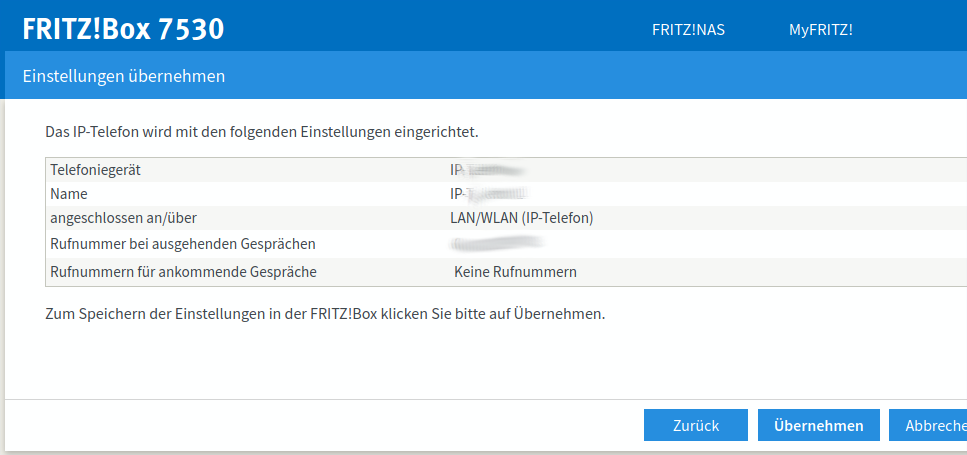Image resolution: width=967 pixels, height=455 pixels.
Task: Click the 'Keine Rufnummern' value
Action: tap(515, 272)
